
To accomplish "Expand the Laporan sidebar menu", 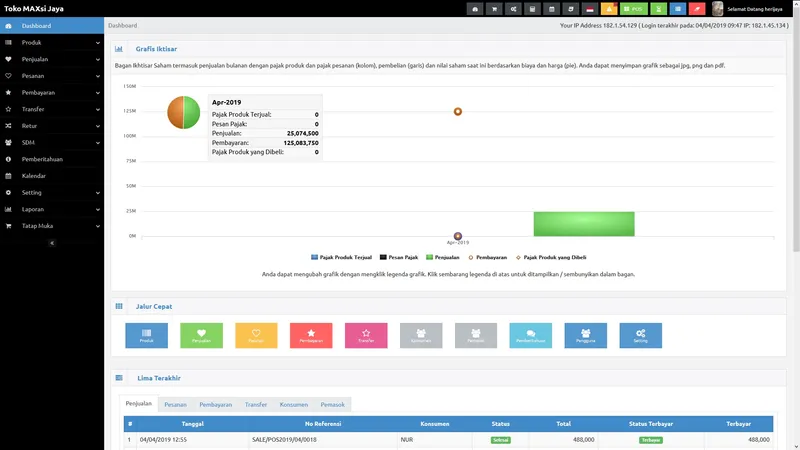I will (50, 209).
